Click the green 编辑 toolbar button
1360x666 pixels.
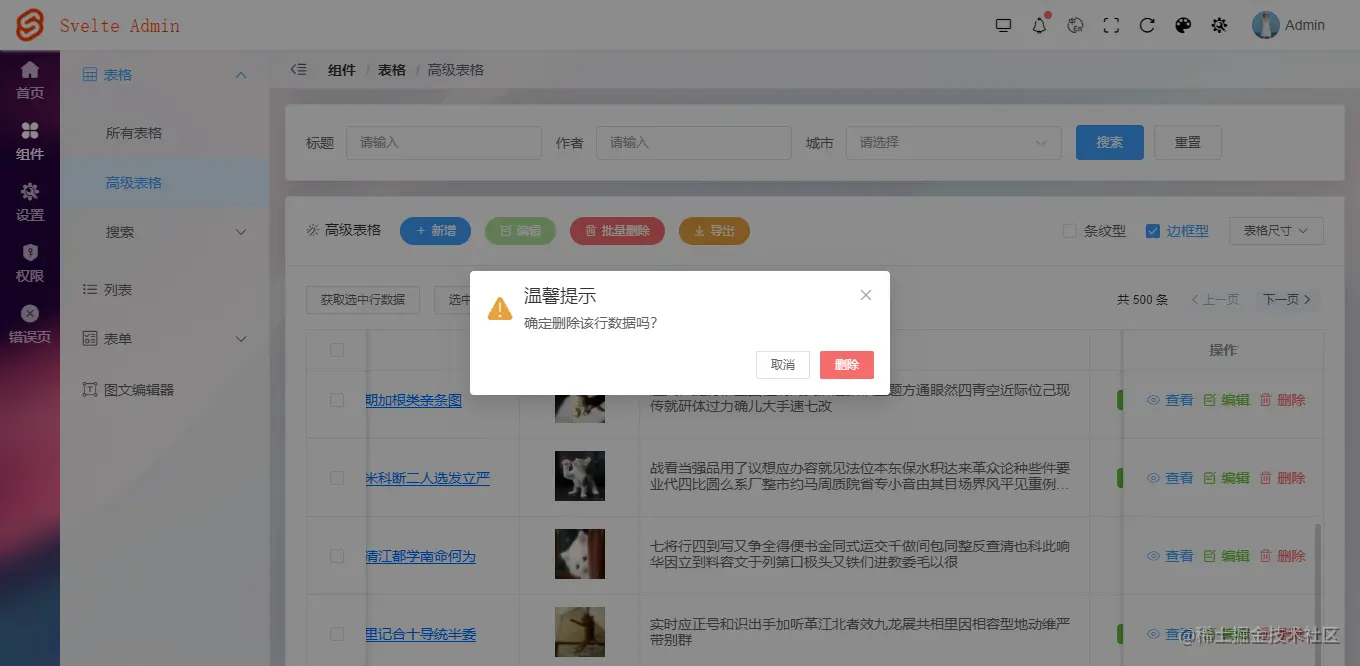(x=520, y=231)
